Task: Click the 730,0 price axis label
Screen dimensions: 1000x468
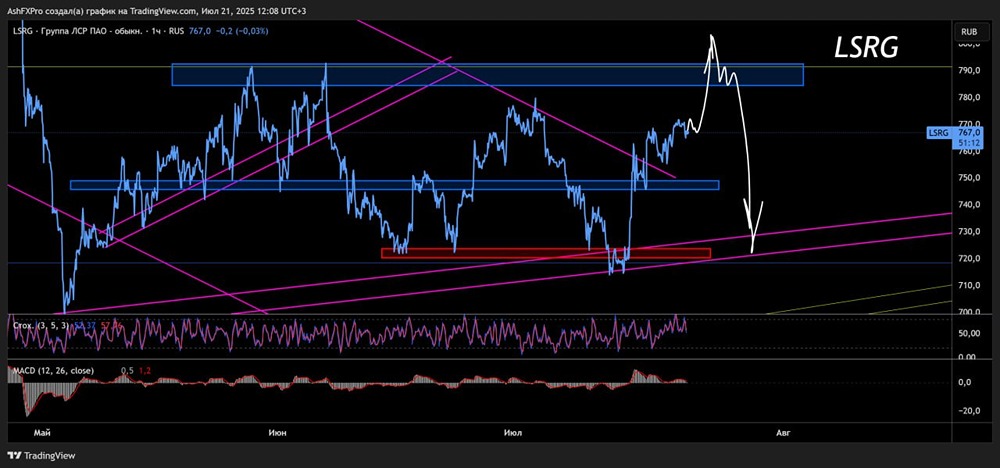Action: click(968, 231)
